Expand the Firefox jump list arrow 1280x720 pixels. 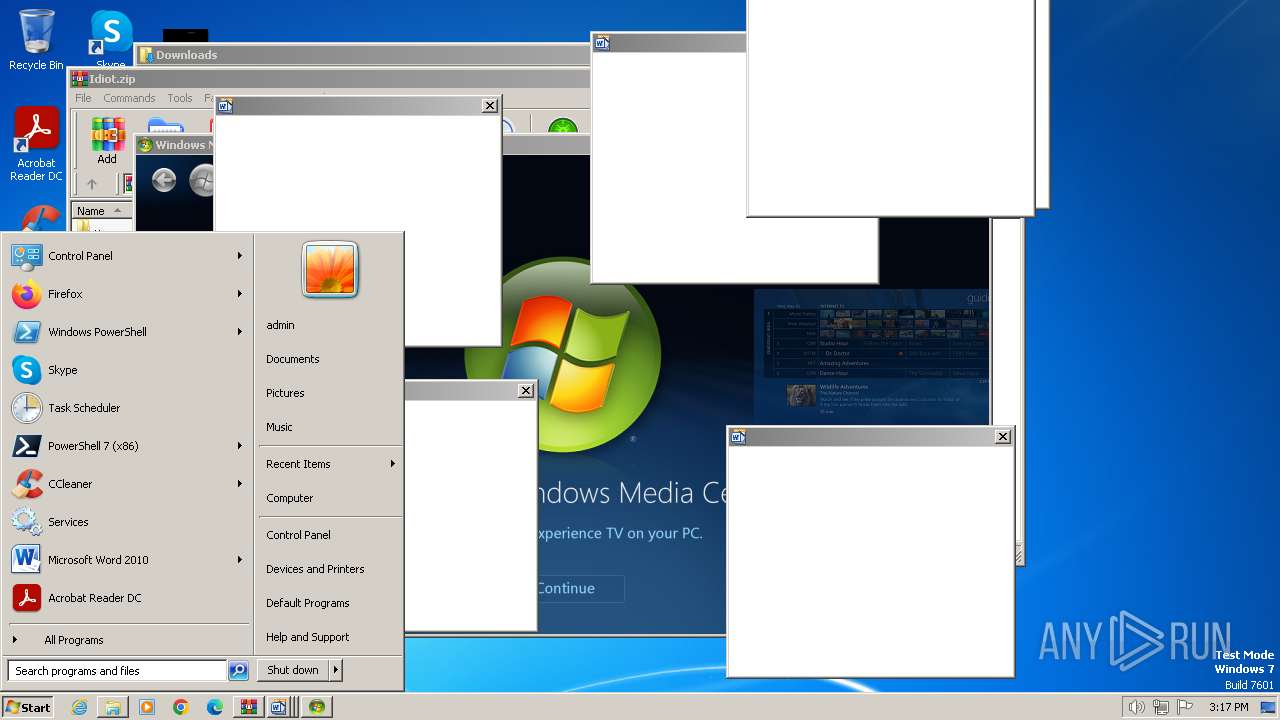click(x=240, y=294)
